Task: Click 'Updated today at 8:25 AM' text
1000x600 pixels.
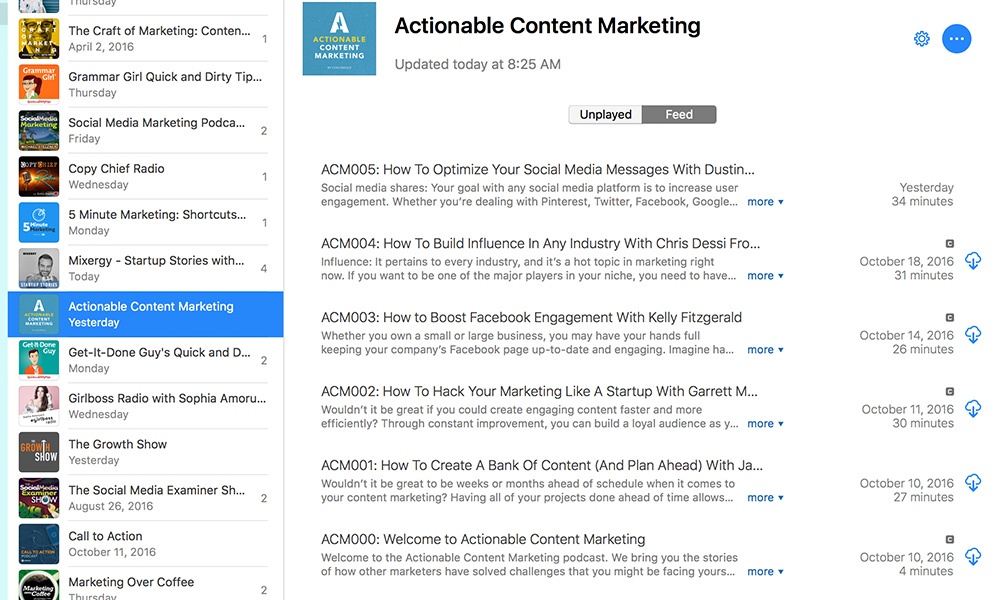Action: 478,64
